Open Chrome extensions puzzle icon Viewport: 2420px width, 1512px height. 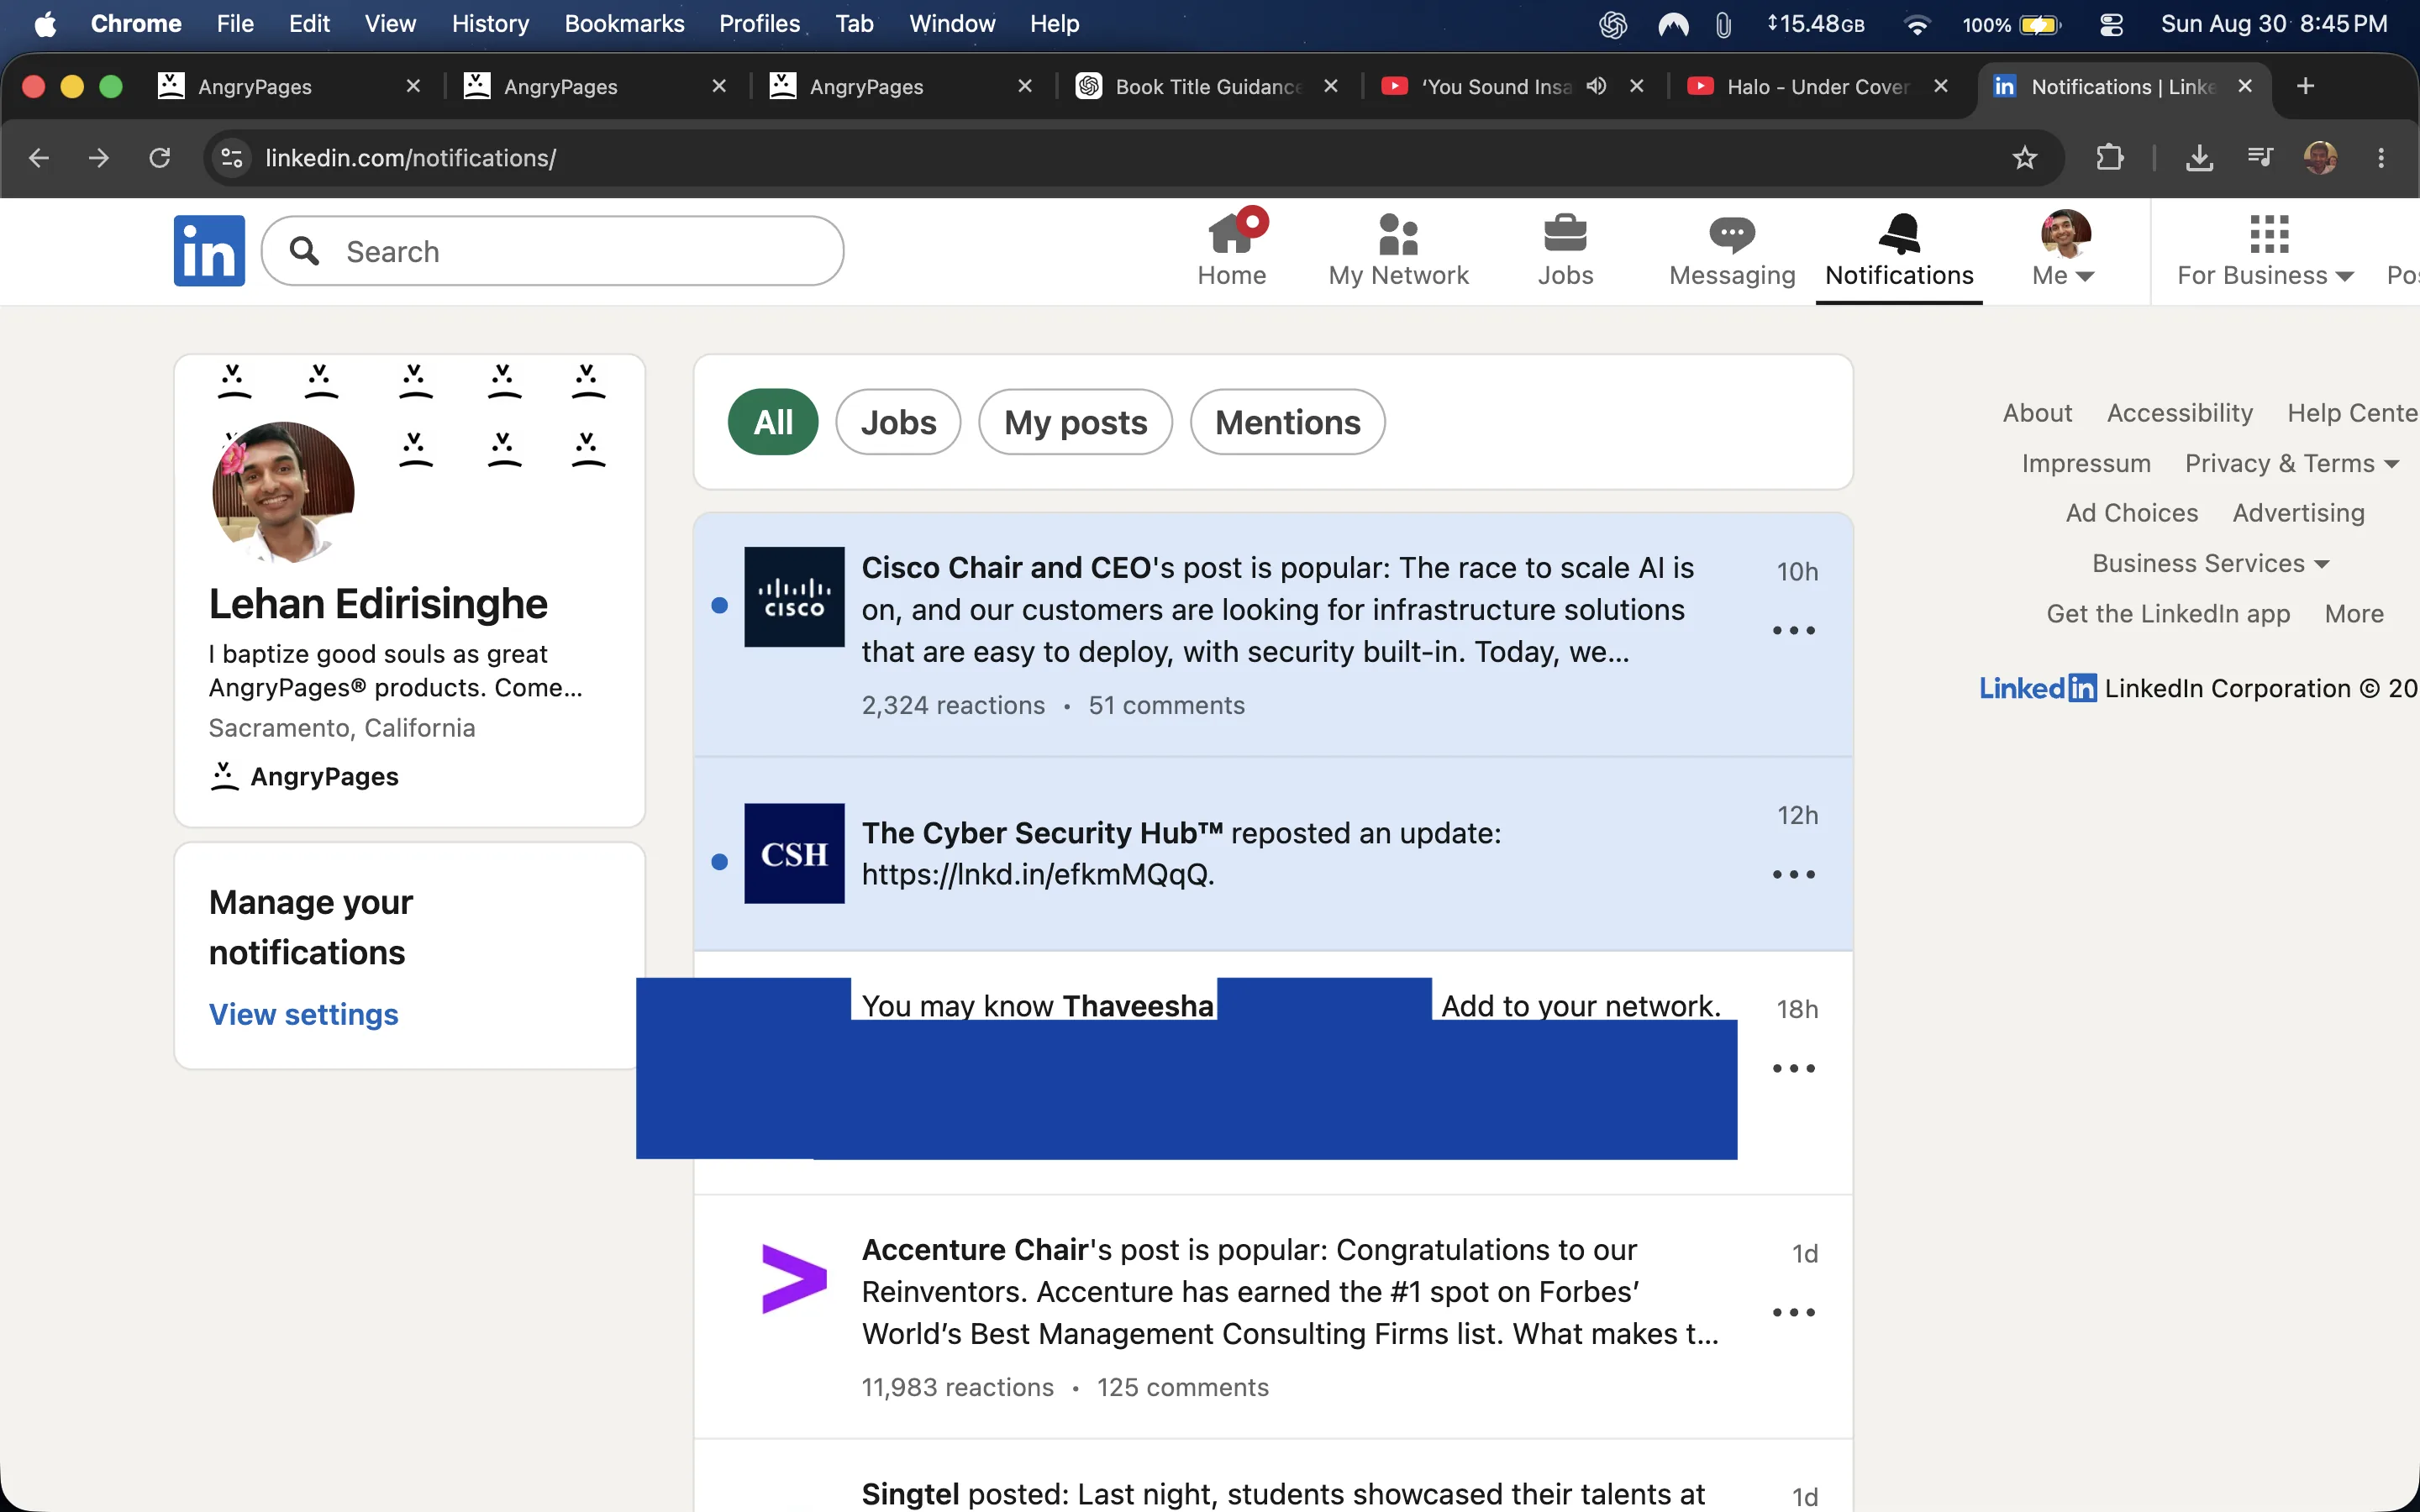(2109, 158)
